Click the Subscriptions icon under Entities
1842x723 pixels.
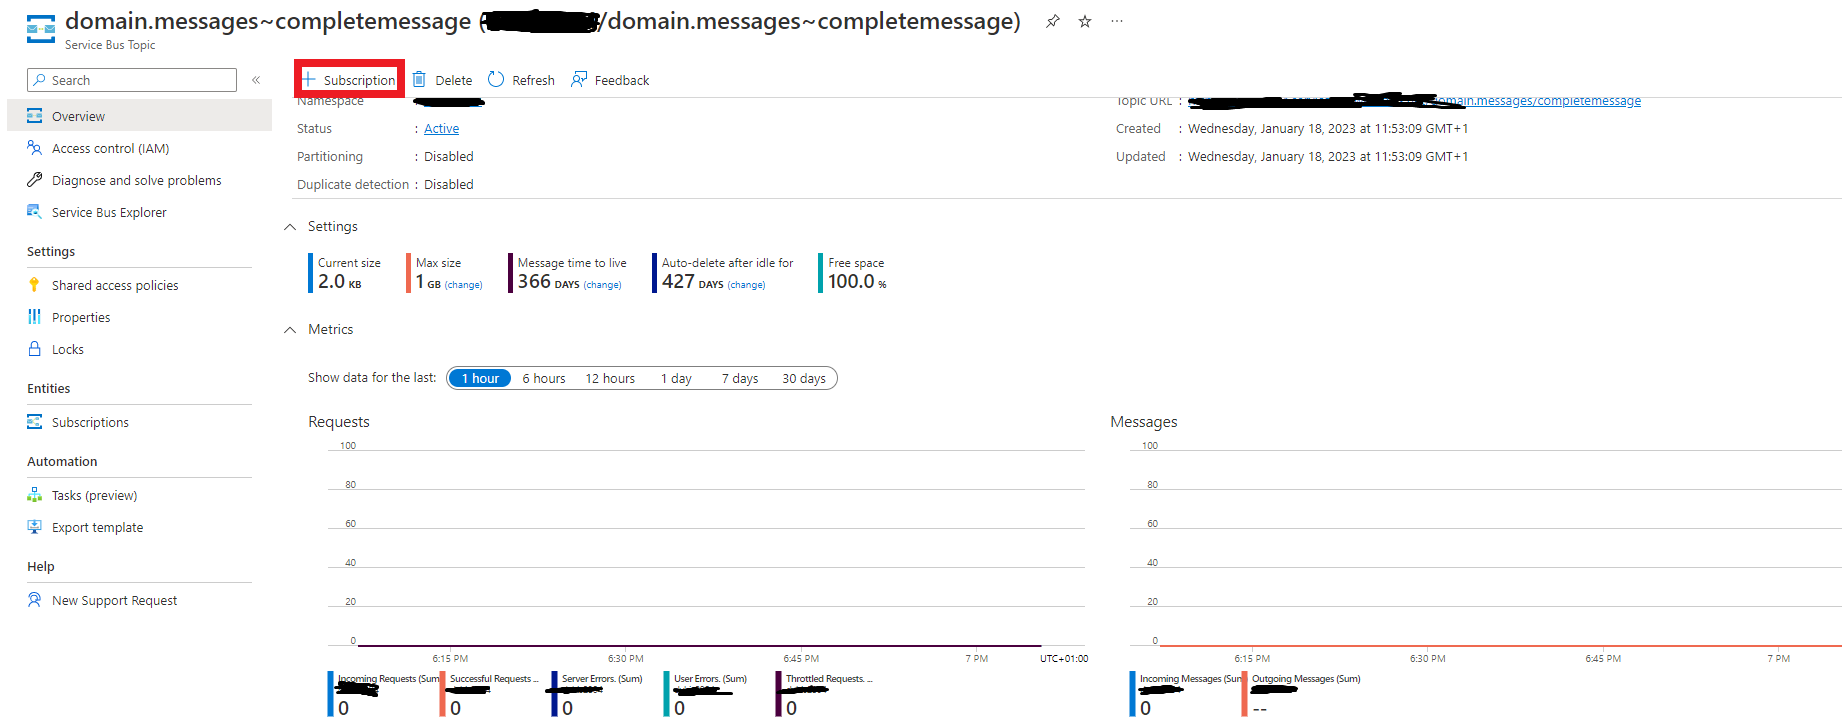(x=35, y=422)
